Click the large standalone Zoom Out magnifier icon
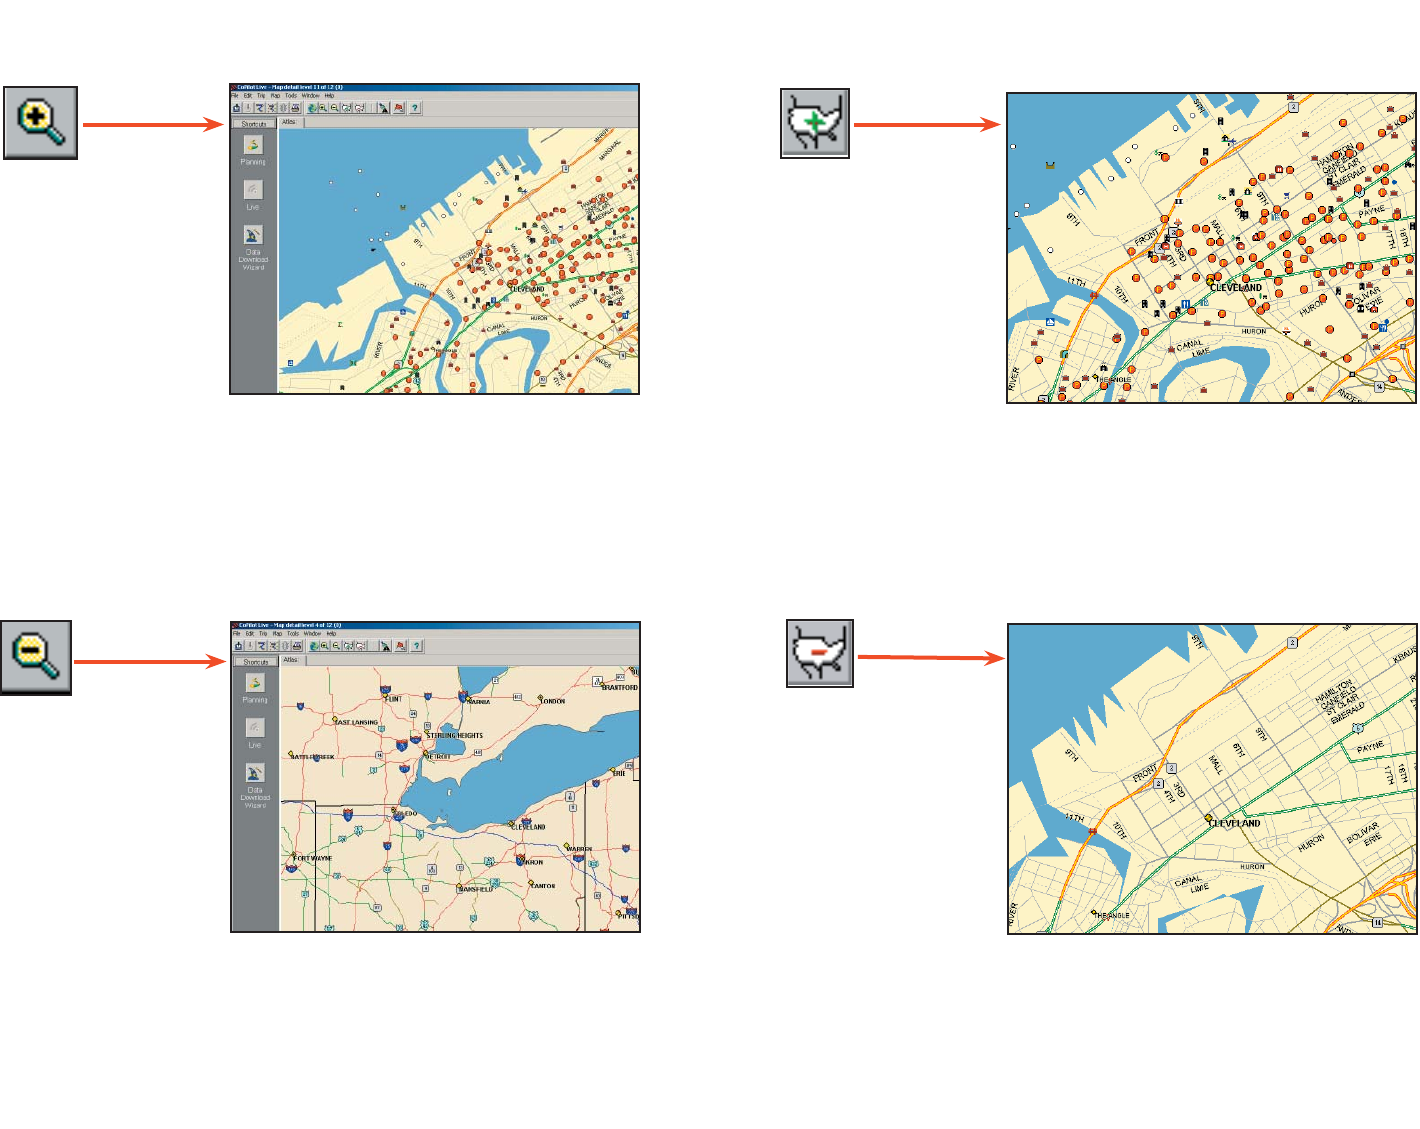This screenshot has height=1129, width=1420. click(36, 657)
